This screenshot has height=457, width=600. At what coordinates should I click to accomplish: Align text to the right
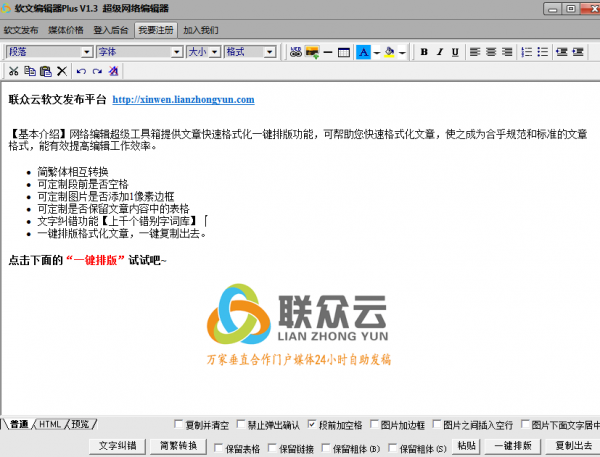507,52
